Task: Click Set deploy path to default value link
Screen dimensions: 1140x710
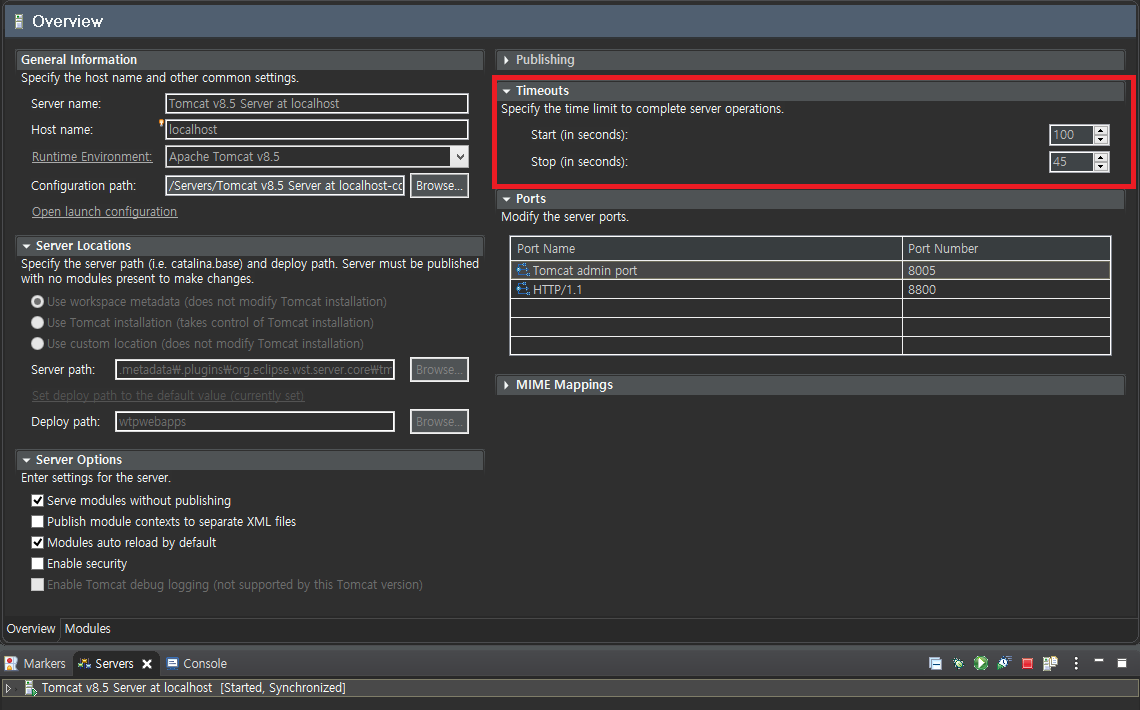Action: pos(168,395)
